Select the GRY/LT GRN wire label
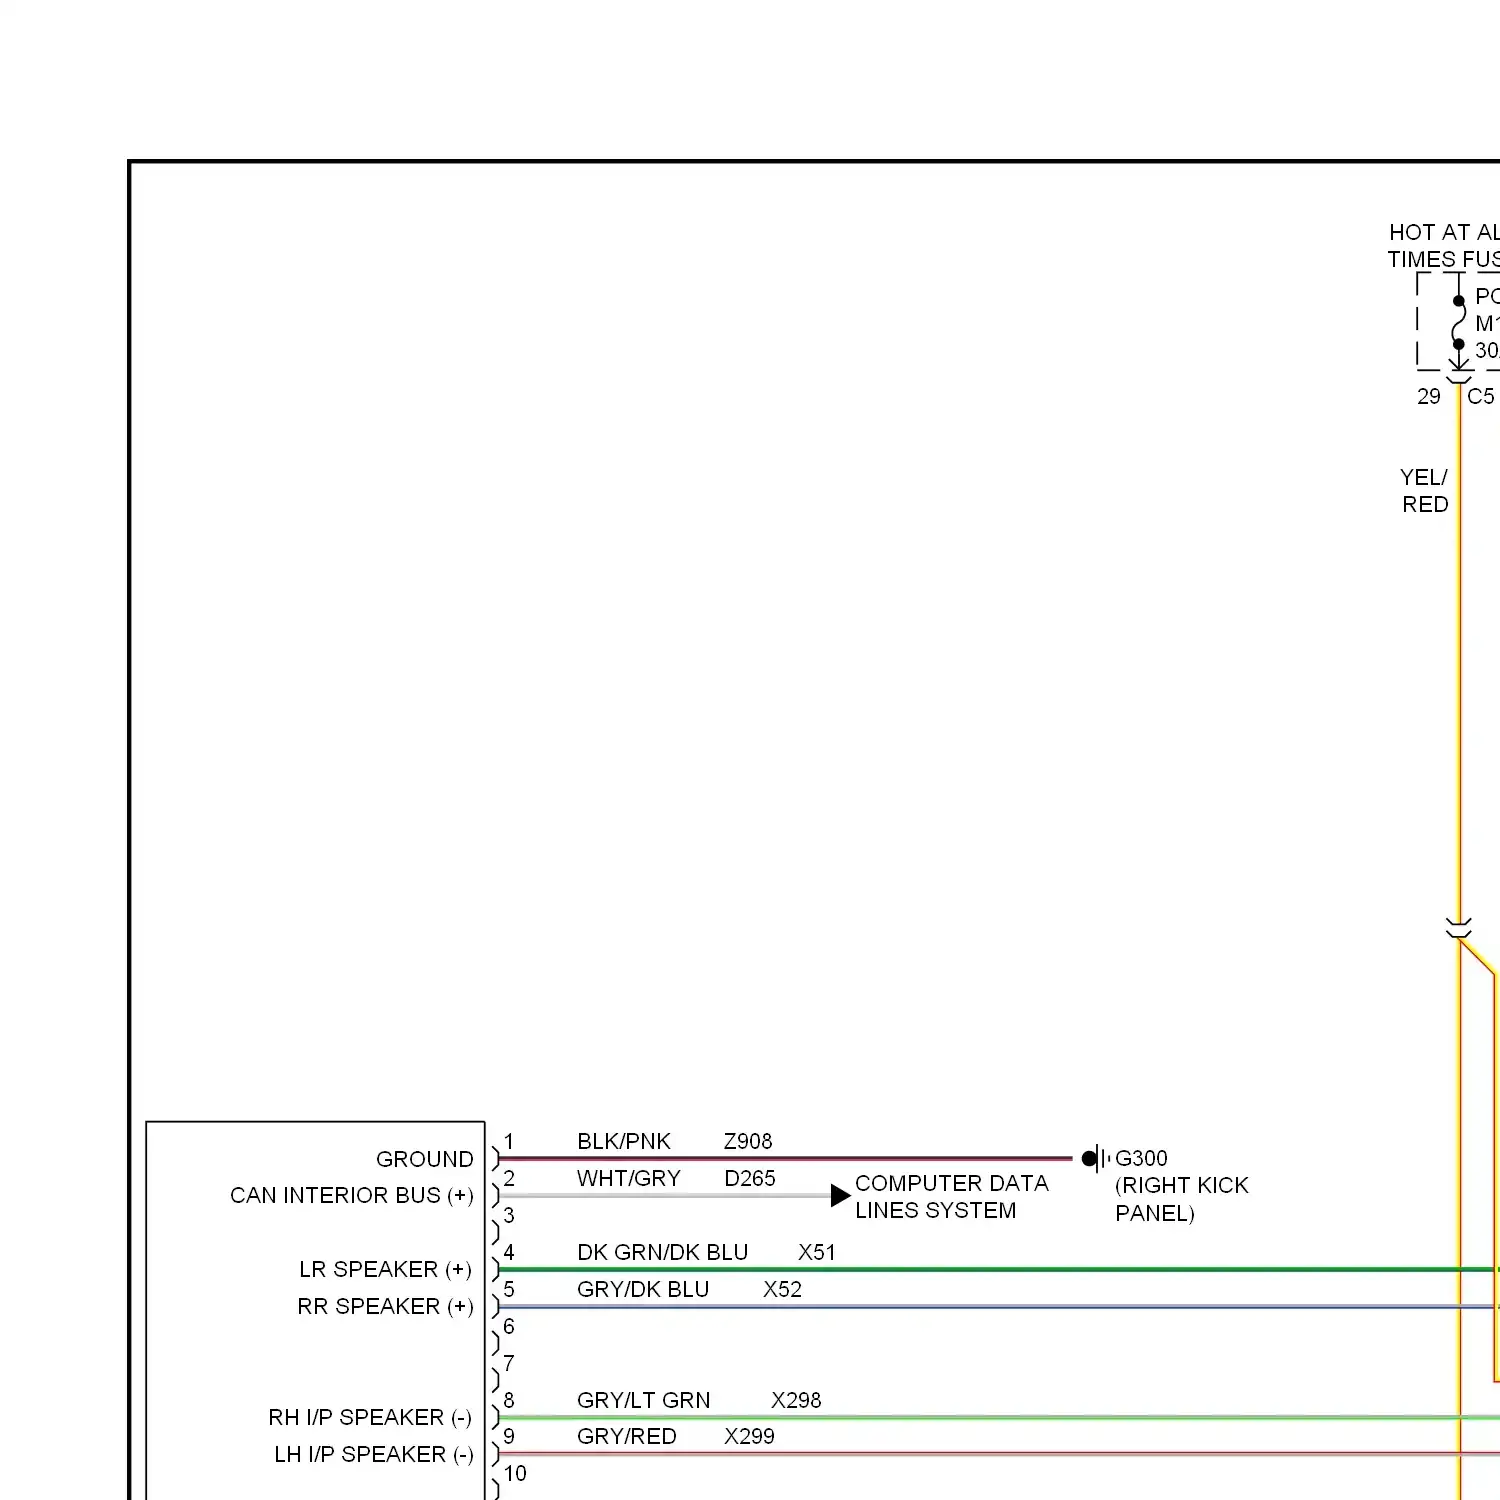 pos(643,1400)
